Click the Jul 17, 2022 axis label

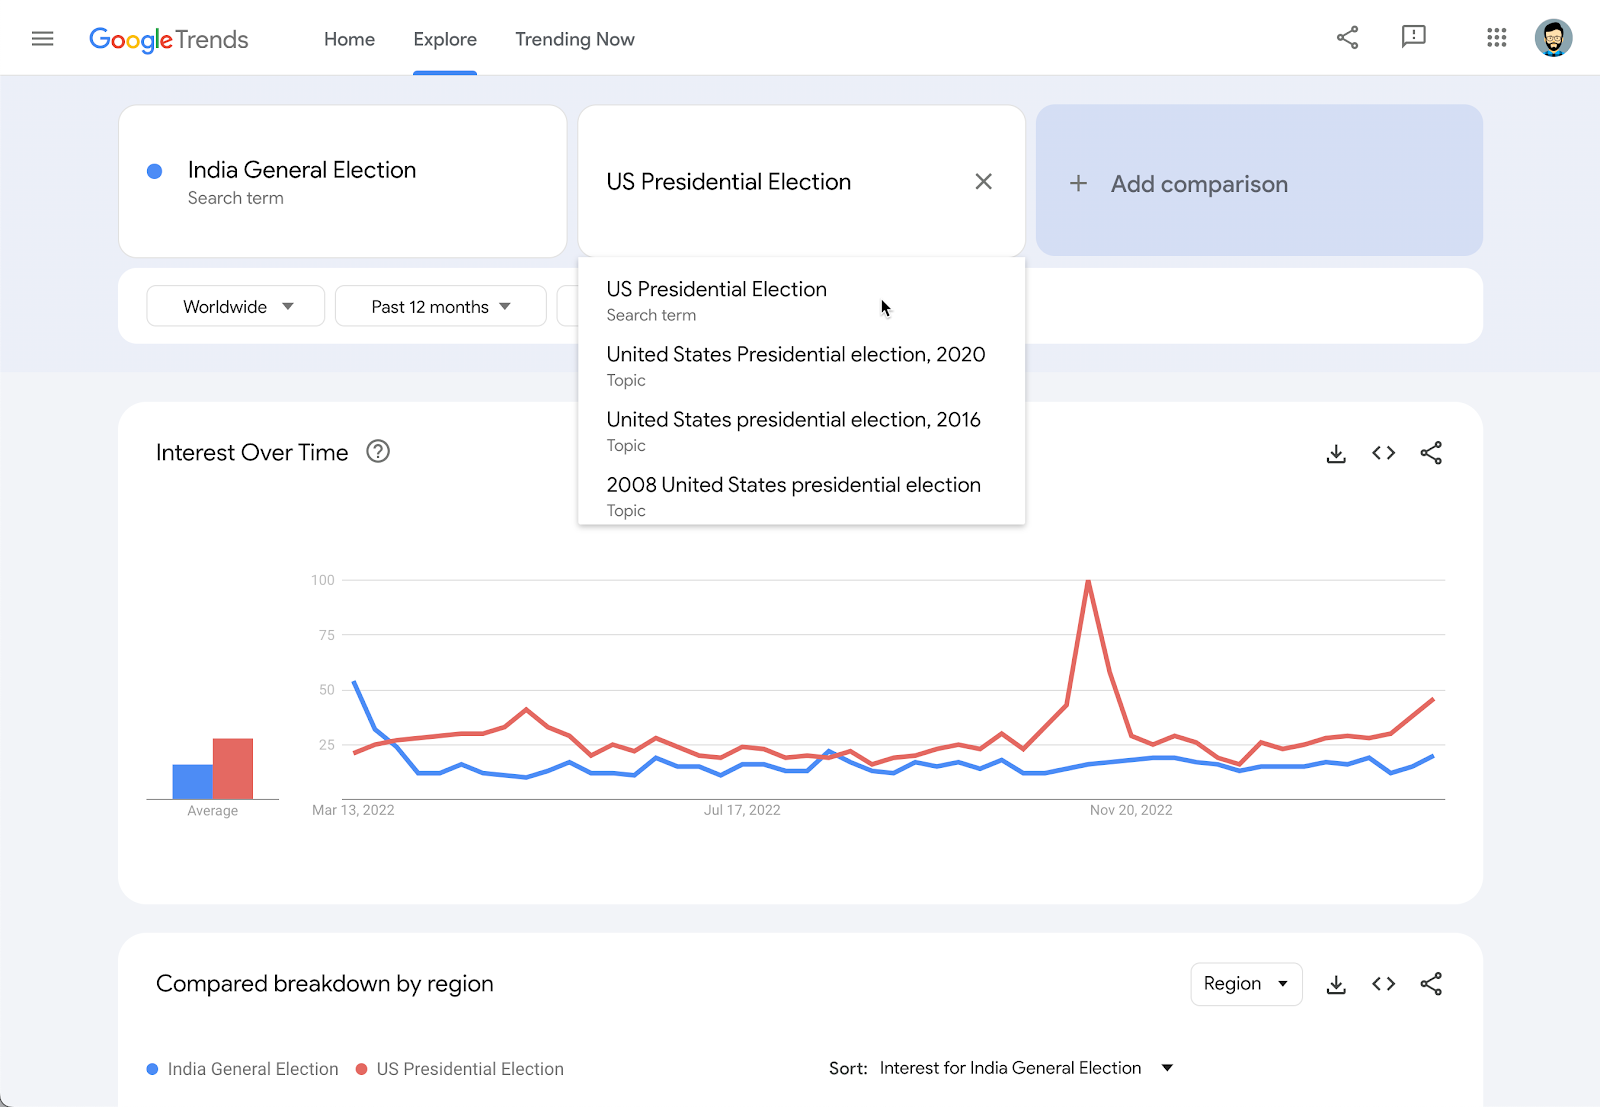[x=742, y=810]
